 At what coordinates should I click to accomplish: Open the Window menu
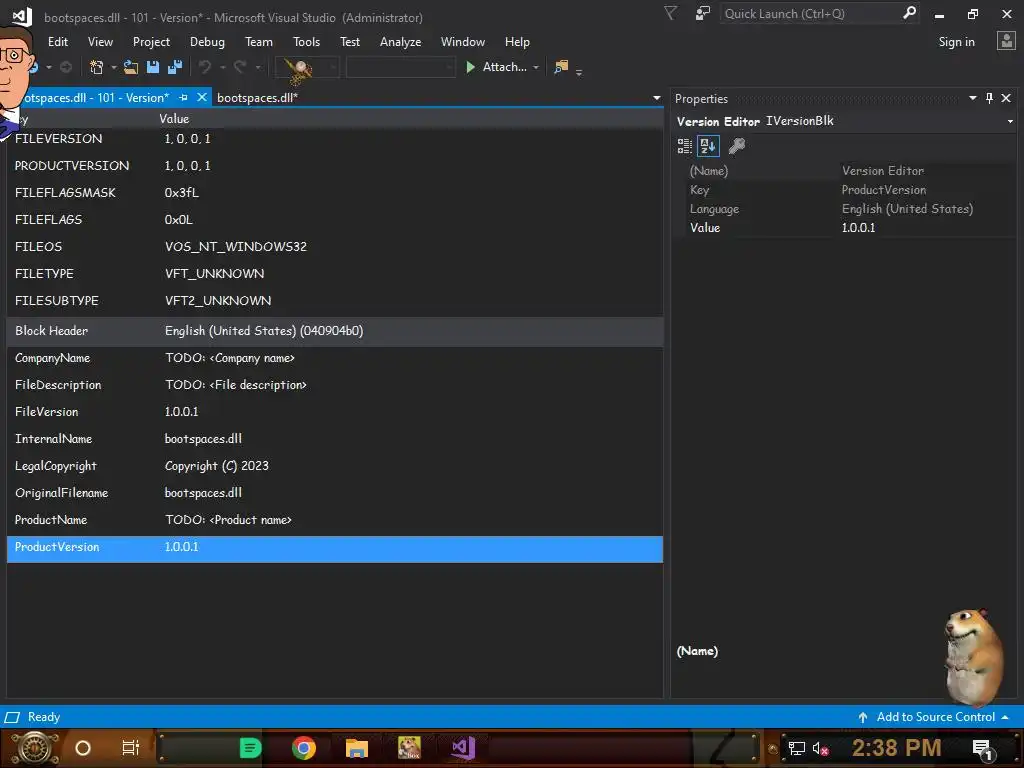[x=462, y=42]
